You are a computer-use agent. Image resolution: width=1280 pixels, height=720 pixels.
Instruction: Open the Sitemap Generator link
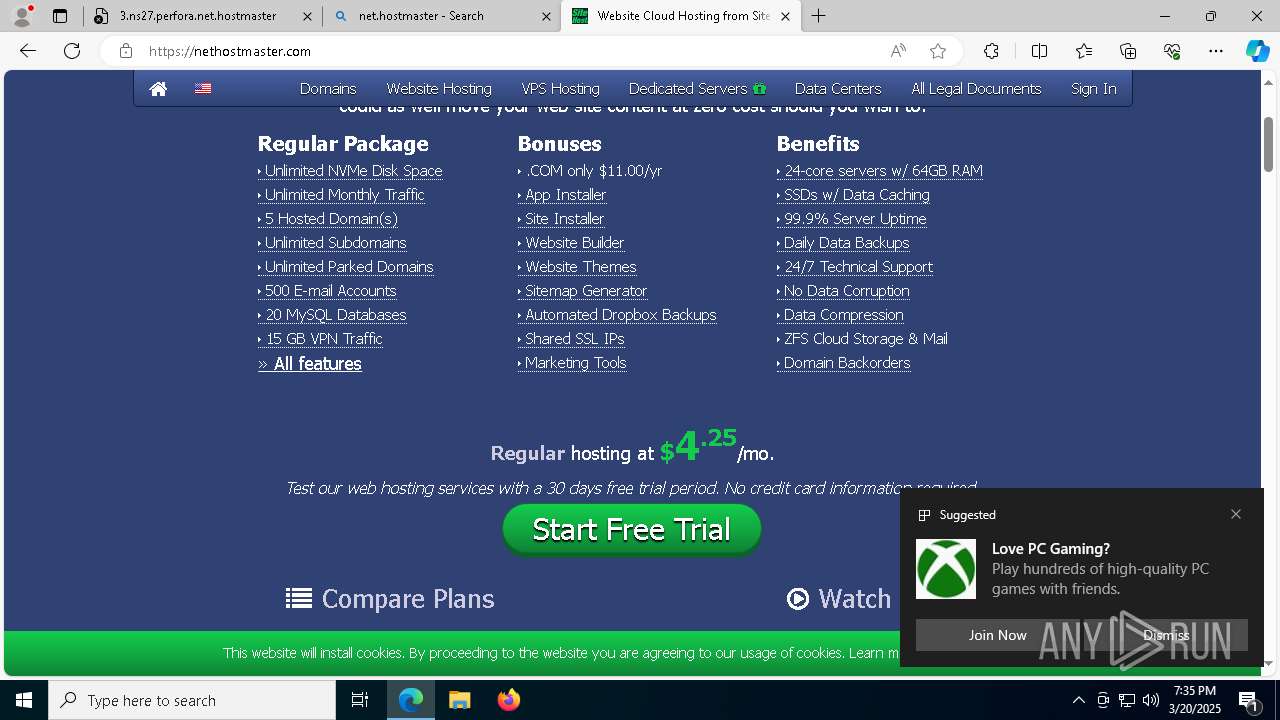point(583,291)
